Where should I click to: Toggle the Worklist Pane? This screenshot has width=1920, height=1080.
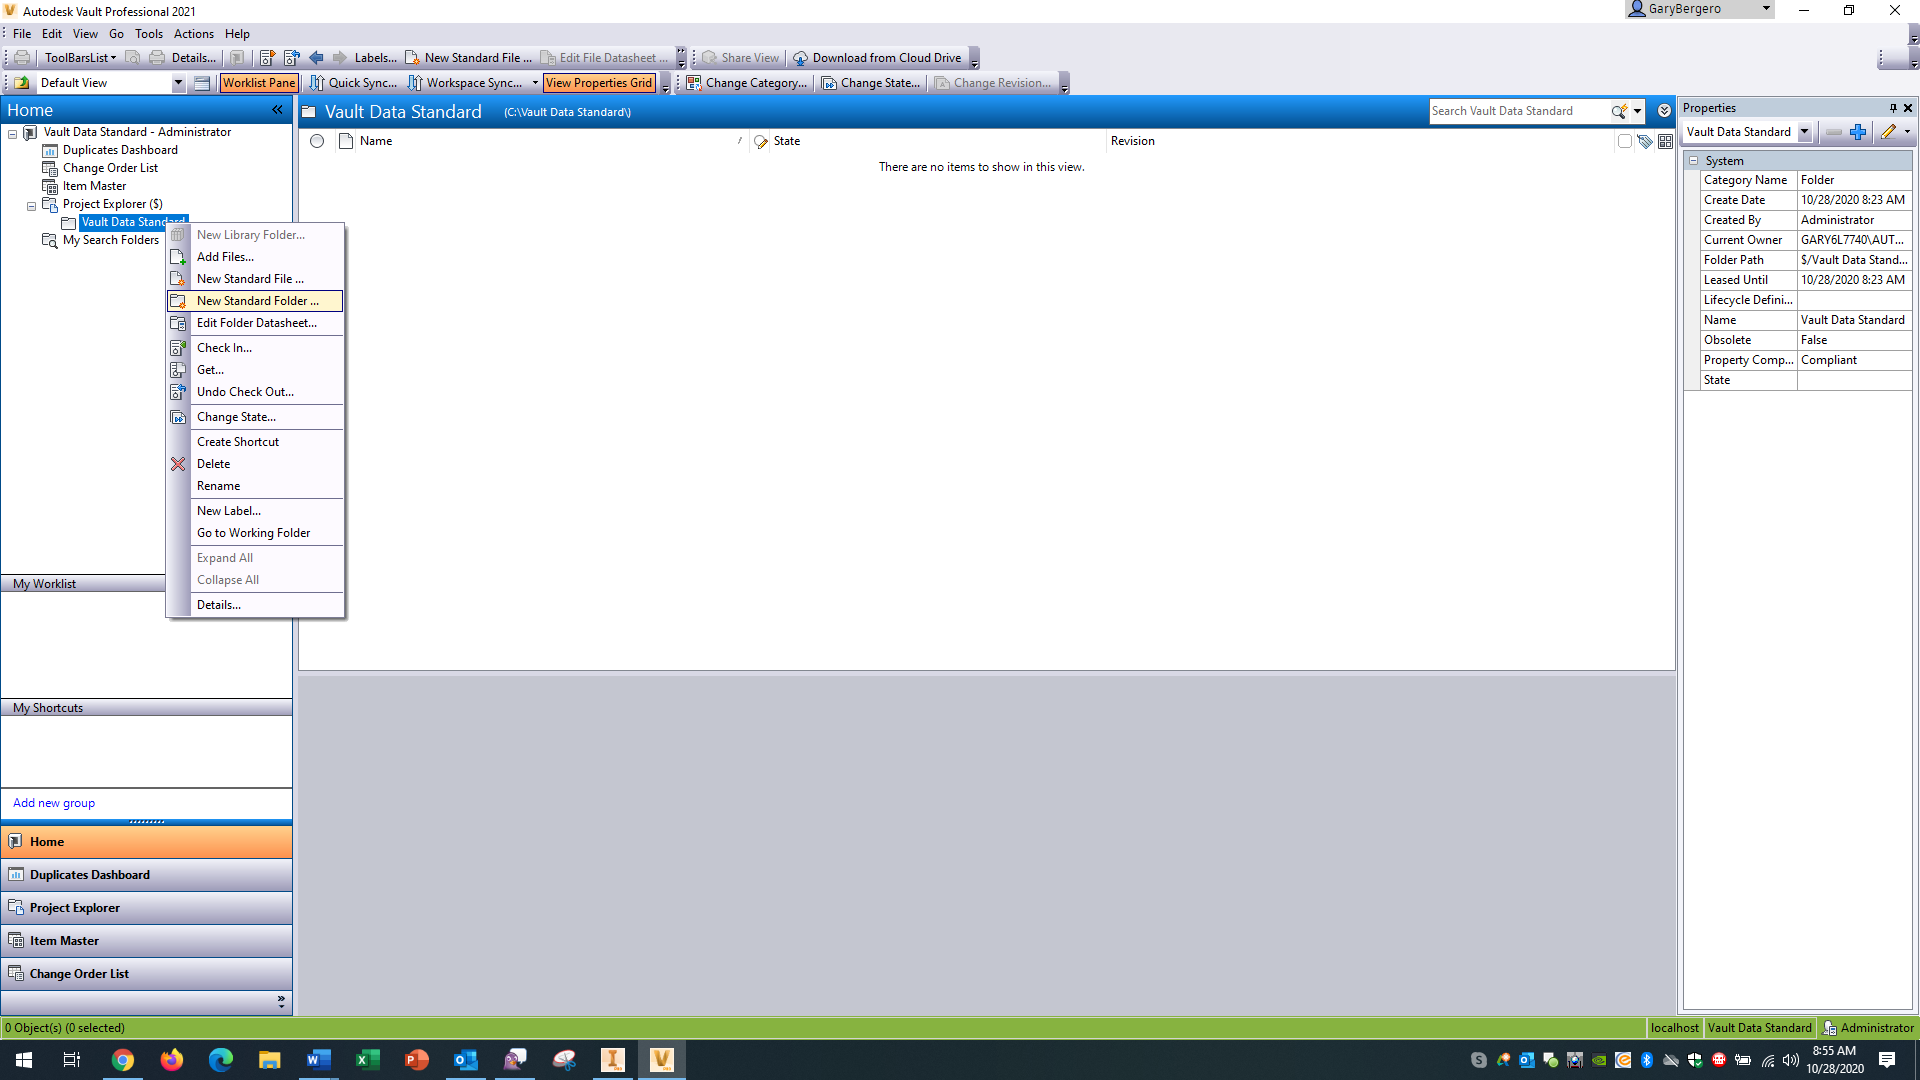[258, 82]
